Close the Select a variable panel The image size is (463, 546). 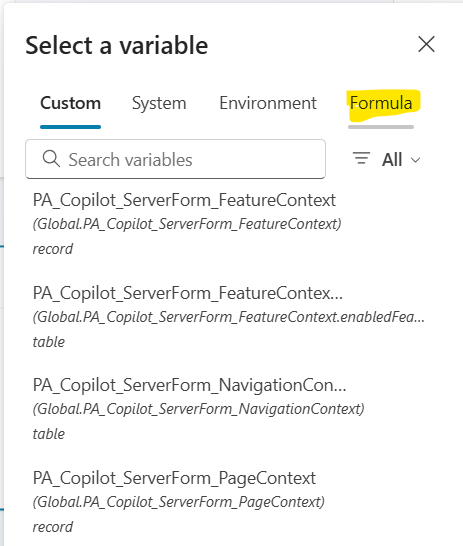pos(426,44)
